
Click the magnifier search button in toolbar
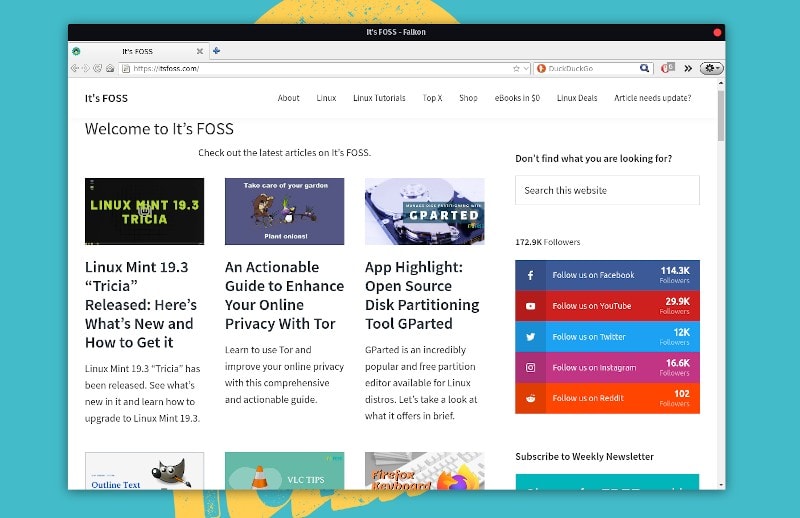(644, 68)
